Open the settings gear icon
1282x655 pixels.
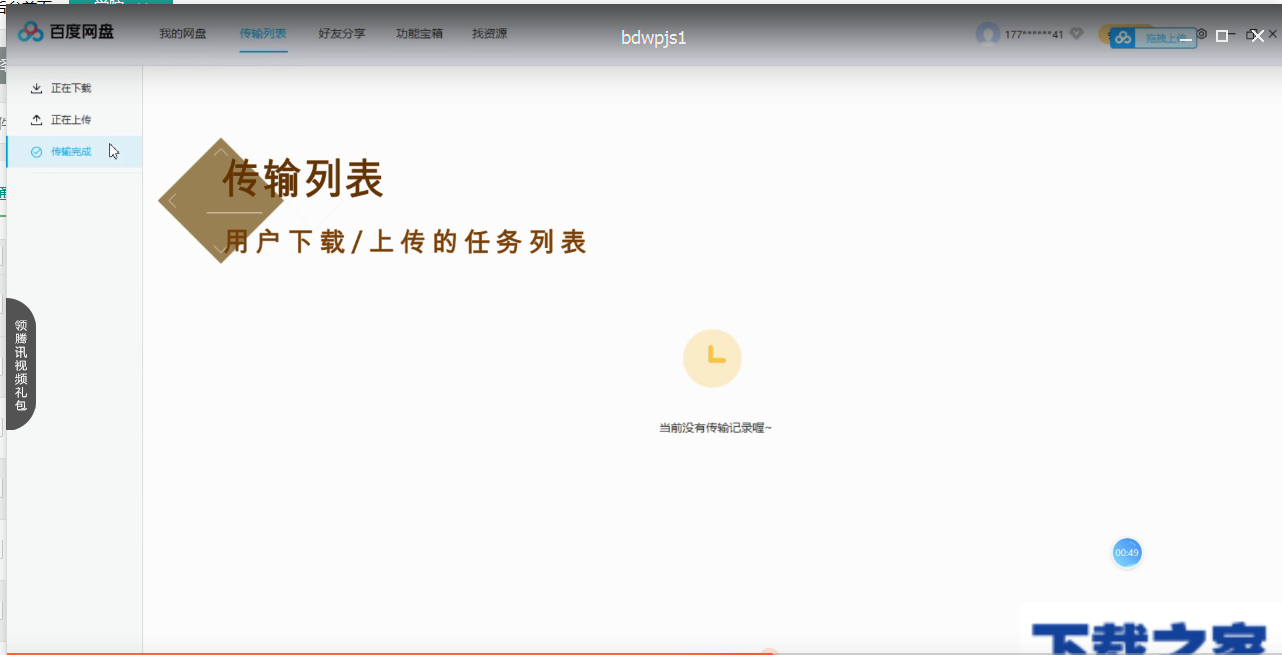[x=1201, y=33]
